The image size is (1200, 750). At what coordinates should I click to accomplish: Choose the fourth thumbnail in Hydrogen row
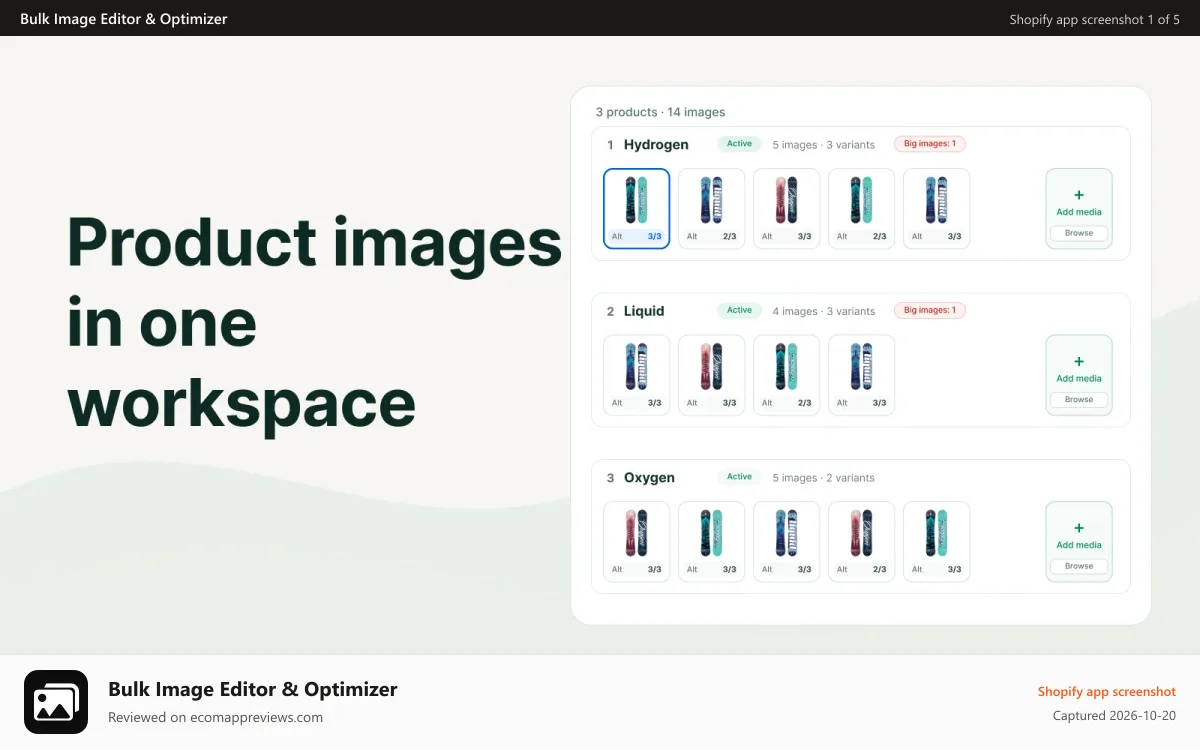pyautogui.click(x=862, y=208)
